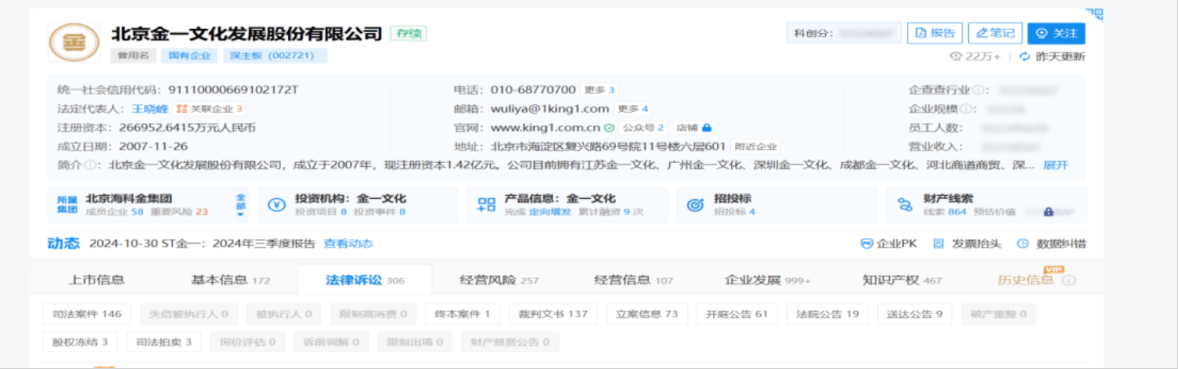Click 数据纠错 data correction
The width and height of the screenshot is (1178, 369).
[x=1051, y=243]
